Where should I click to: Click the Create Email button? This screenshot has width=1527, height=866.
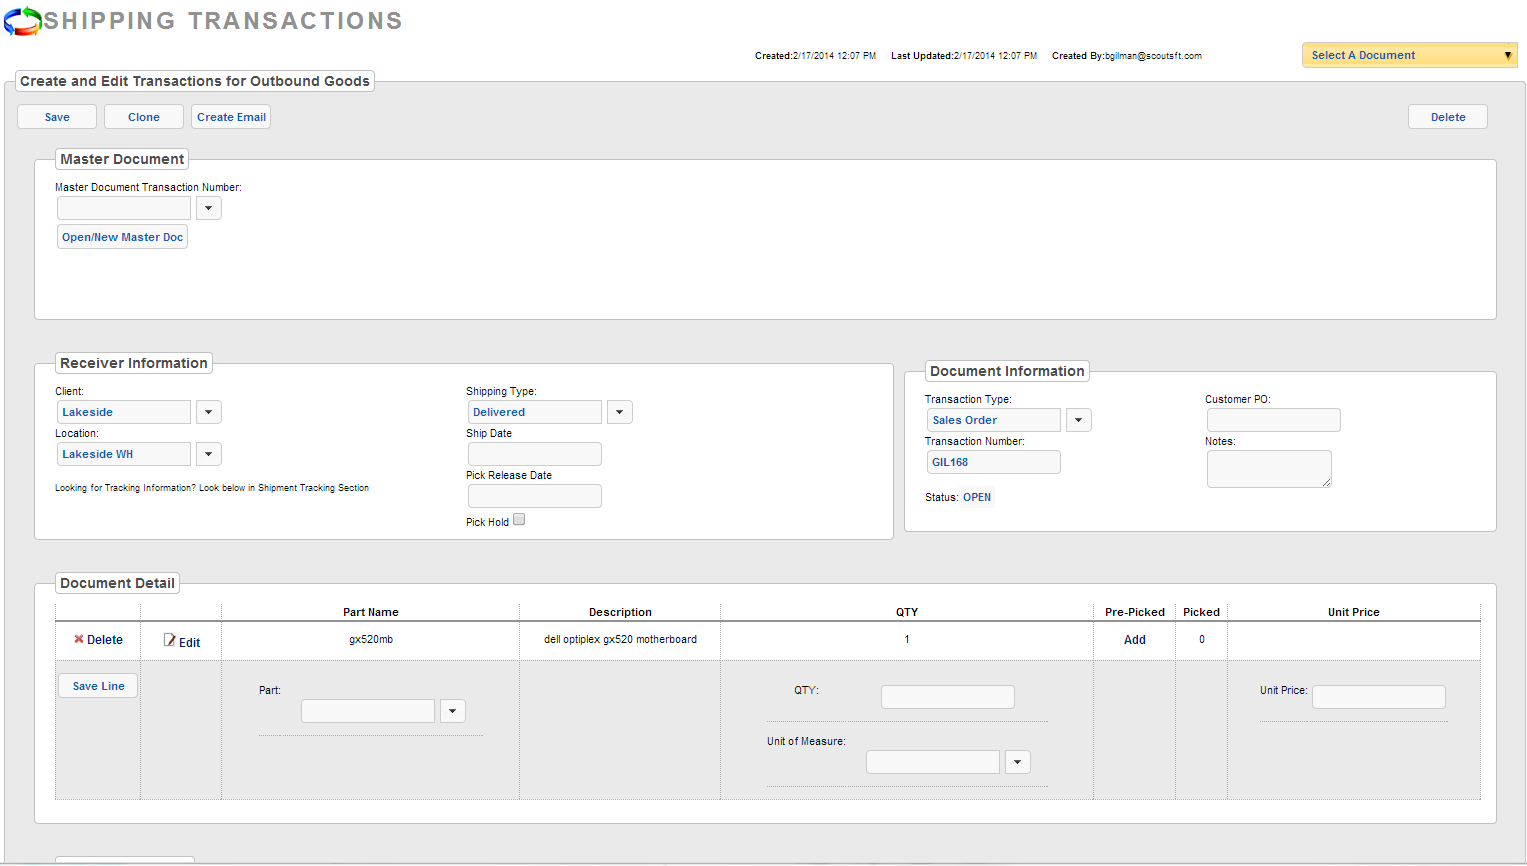[231, 117]
